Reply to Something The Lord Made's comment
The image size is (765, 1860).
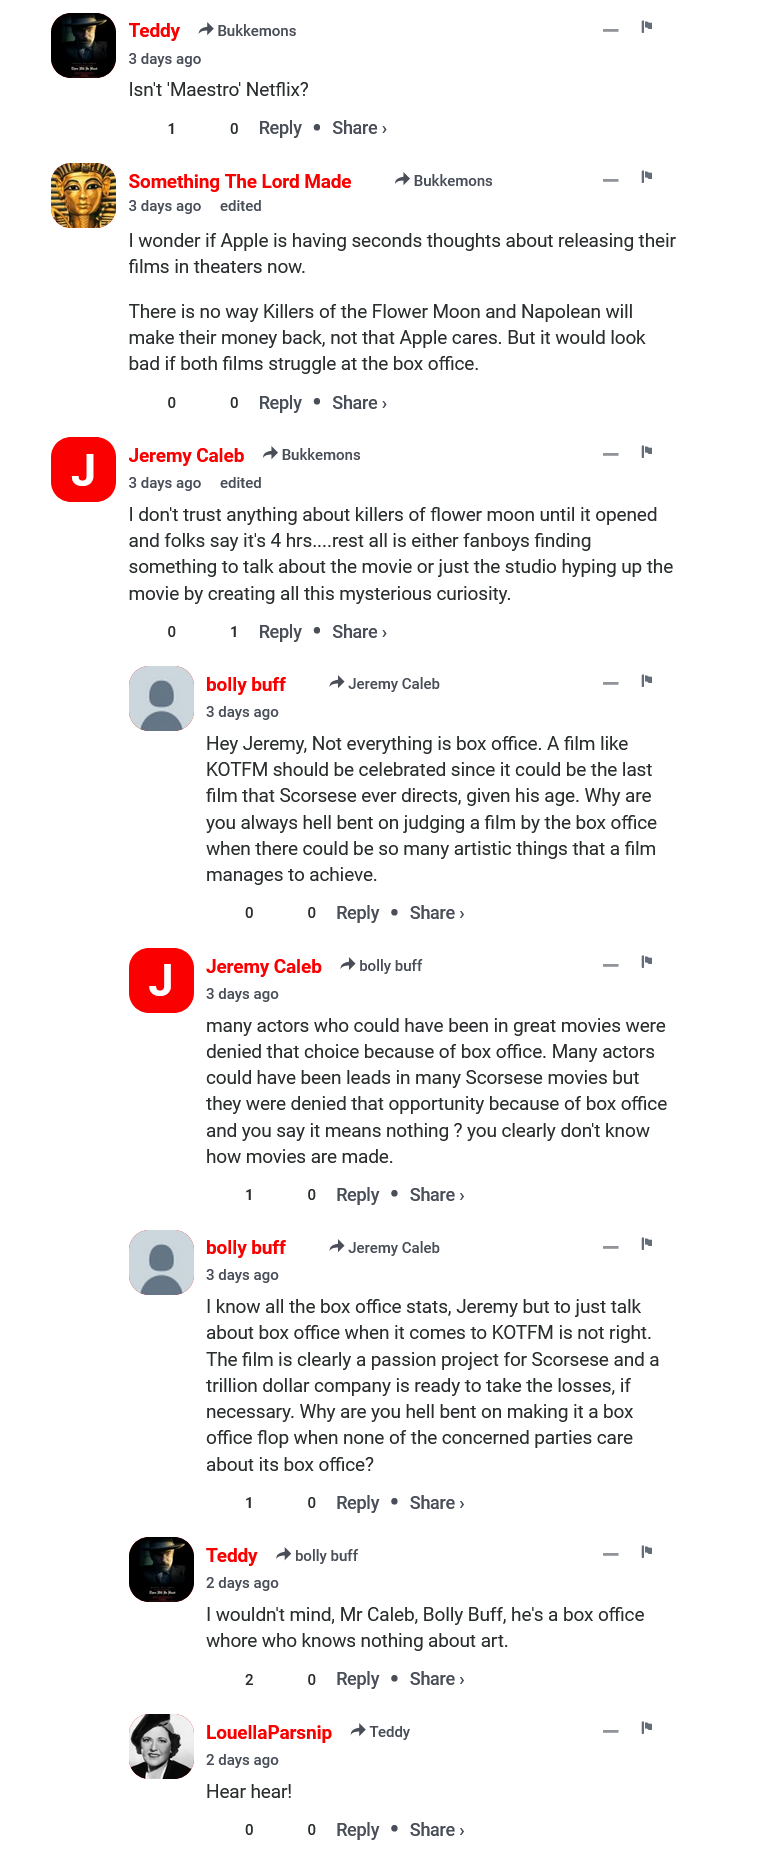point(280,403)
